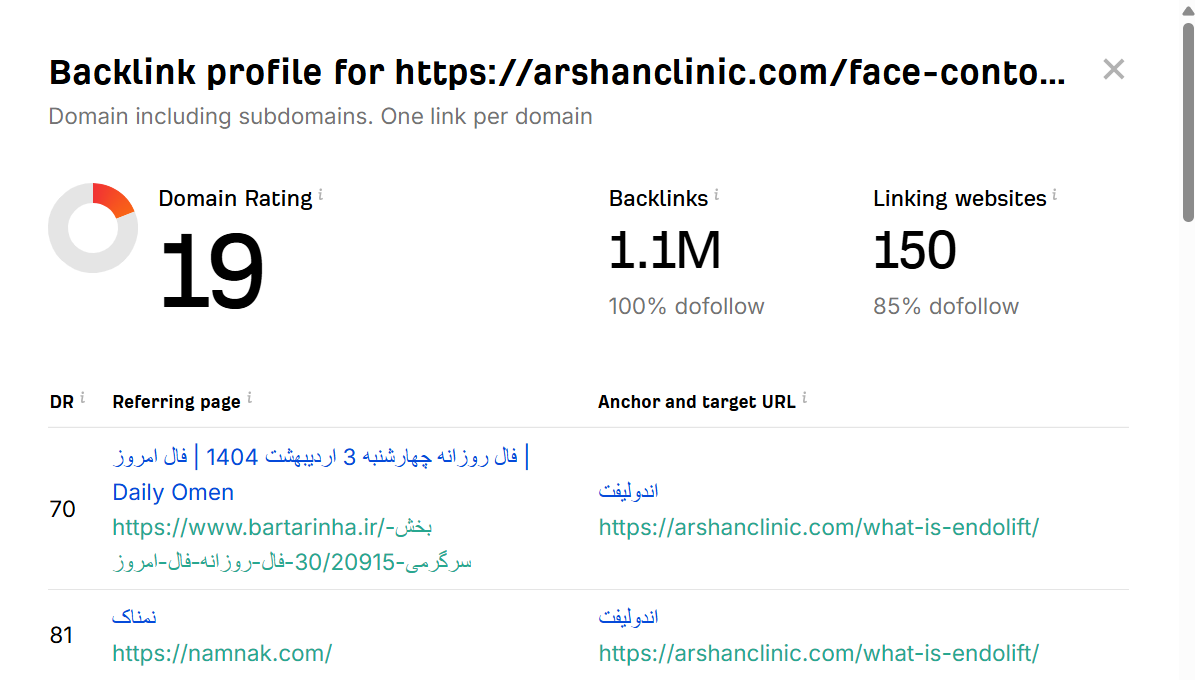Open the second arshanclinic.com target URL

(x=819, y=653)
